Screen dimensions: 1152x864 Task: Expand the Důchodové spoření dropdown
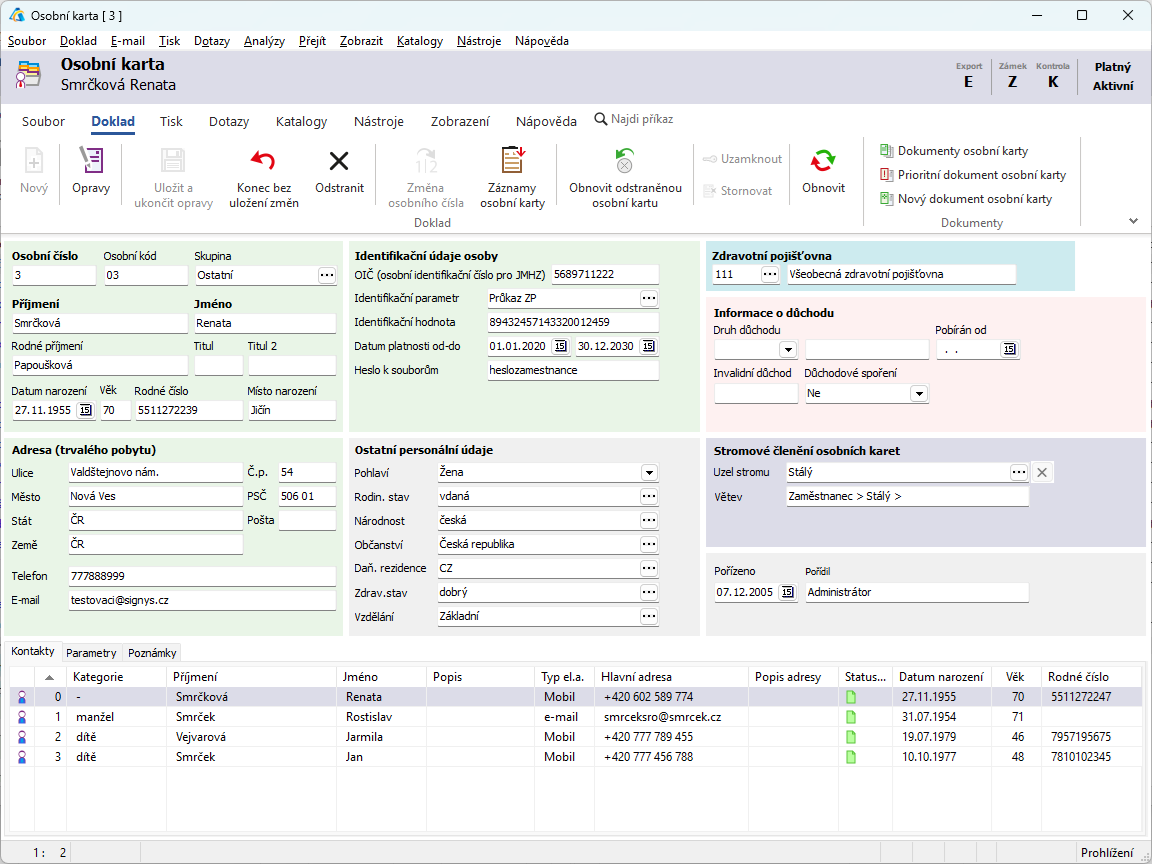[x=919, y=394]
